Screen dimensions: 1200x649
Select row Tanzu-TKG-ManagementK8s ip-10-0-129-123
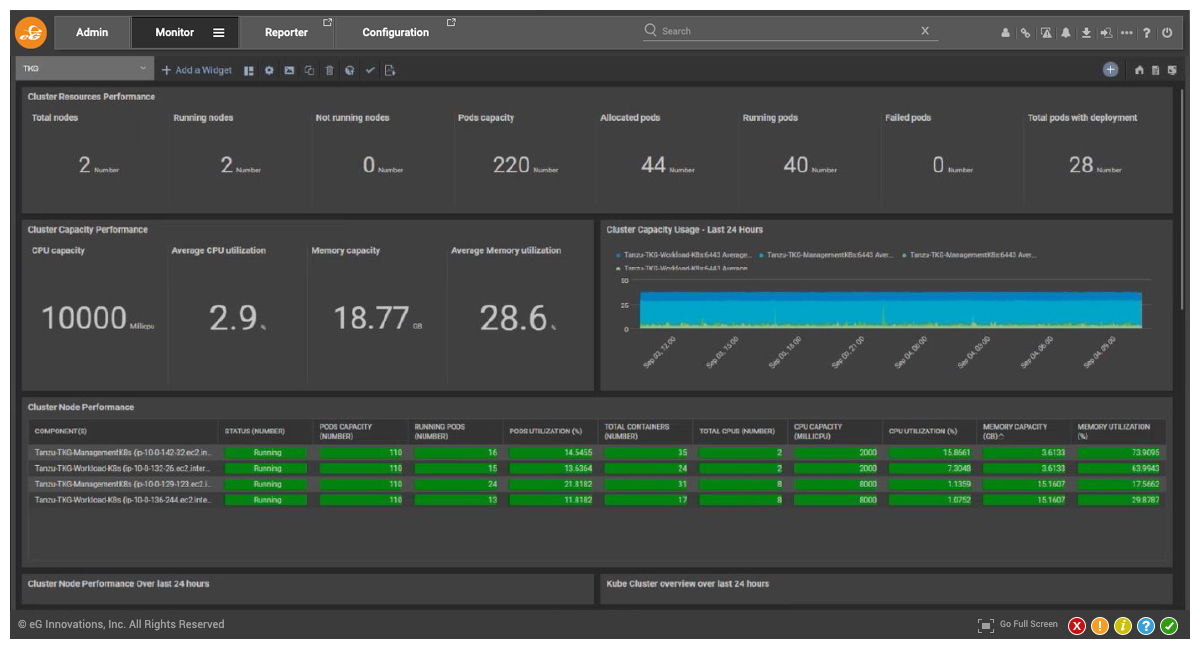coord(597,484)
